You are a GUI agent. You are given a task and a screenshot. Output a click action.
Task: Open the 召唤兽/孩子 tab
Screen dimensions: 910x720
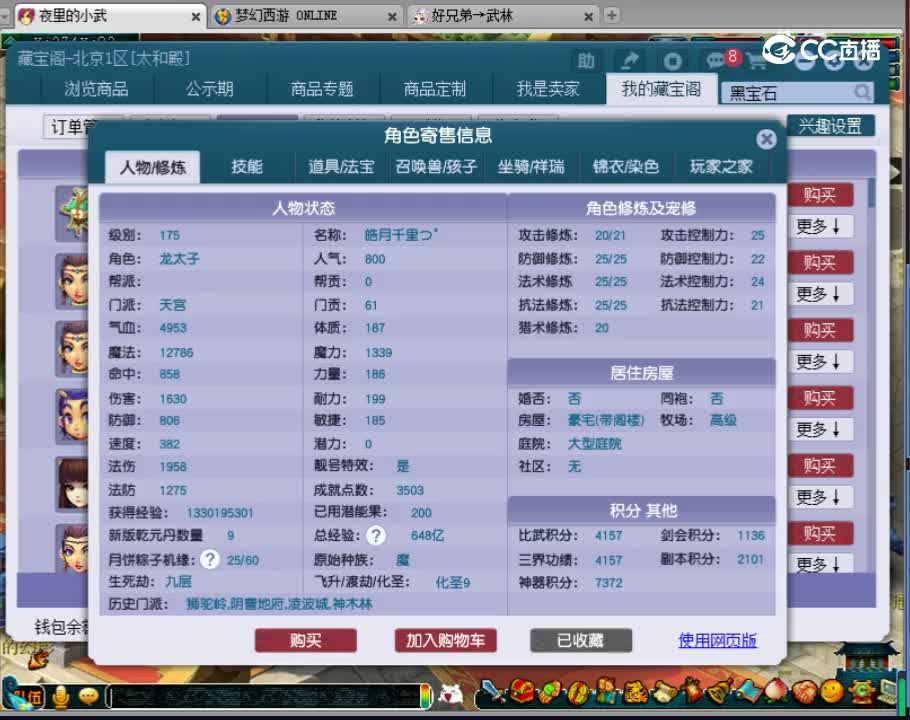point(436,167)
